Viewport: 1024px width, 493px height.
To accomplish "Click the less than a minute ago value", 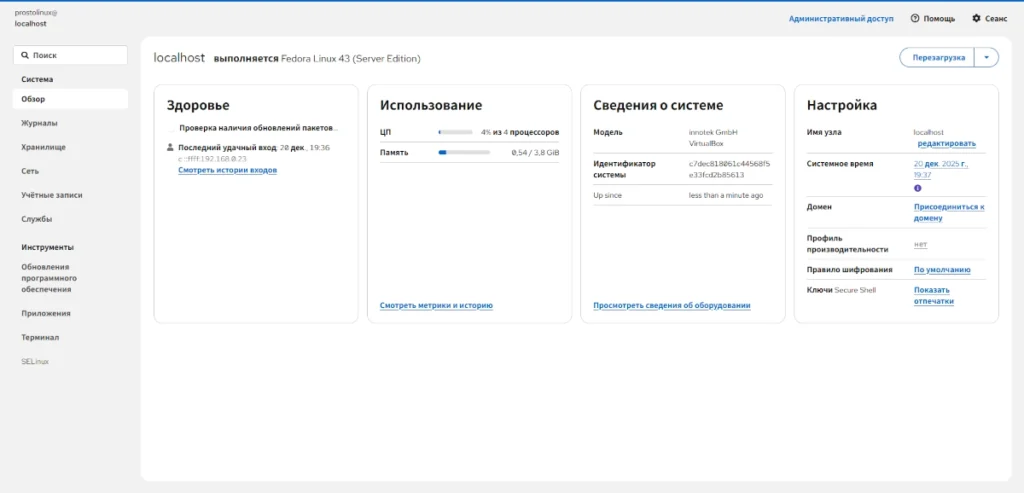I will pos(726,195).
